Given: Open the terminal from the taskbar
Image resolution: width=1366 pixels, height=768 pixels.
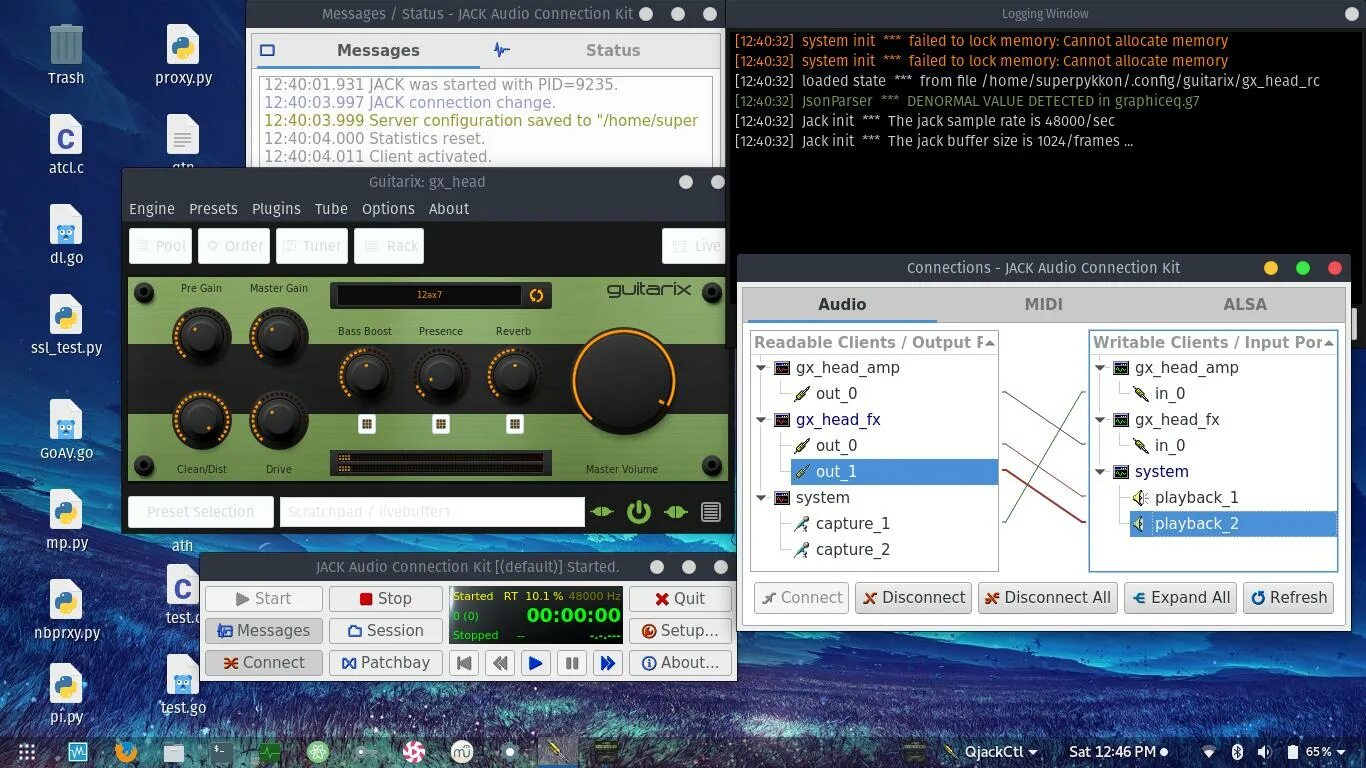Looking at the screenshot, I should (x=222, y=752).
